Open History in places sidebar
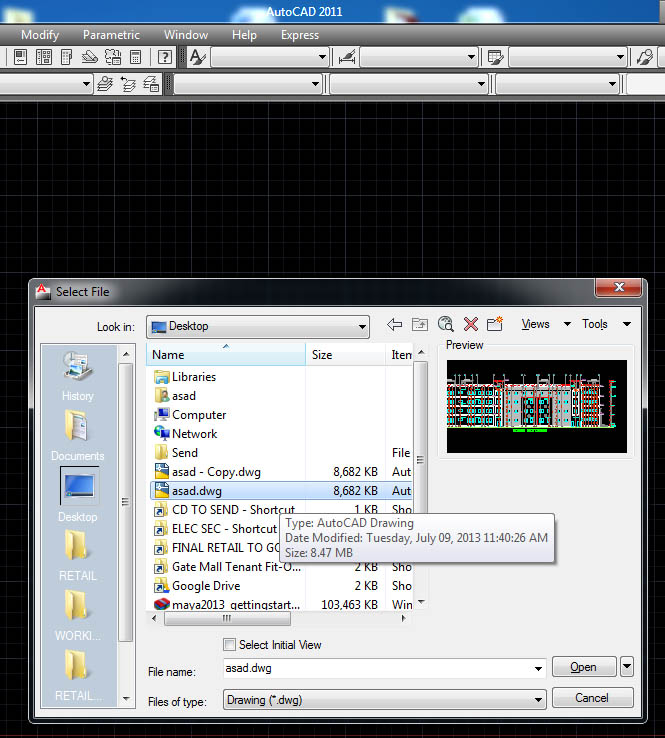This screenshot has width=665, height=738. (x=78, y=376)
